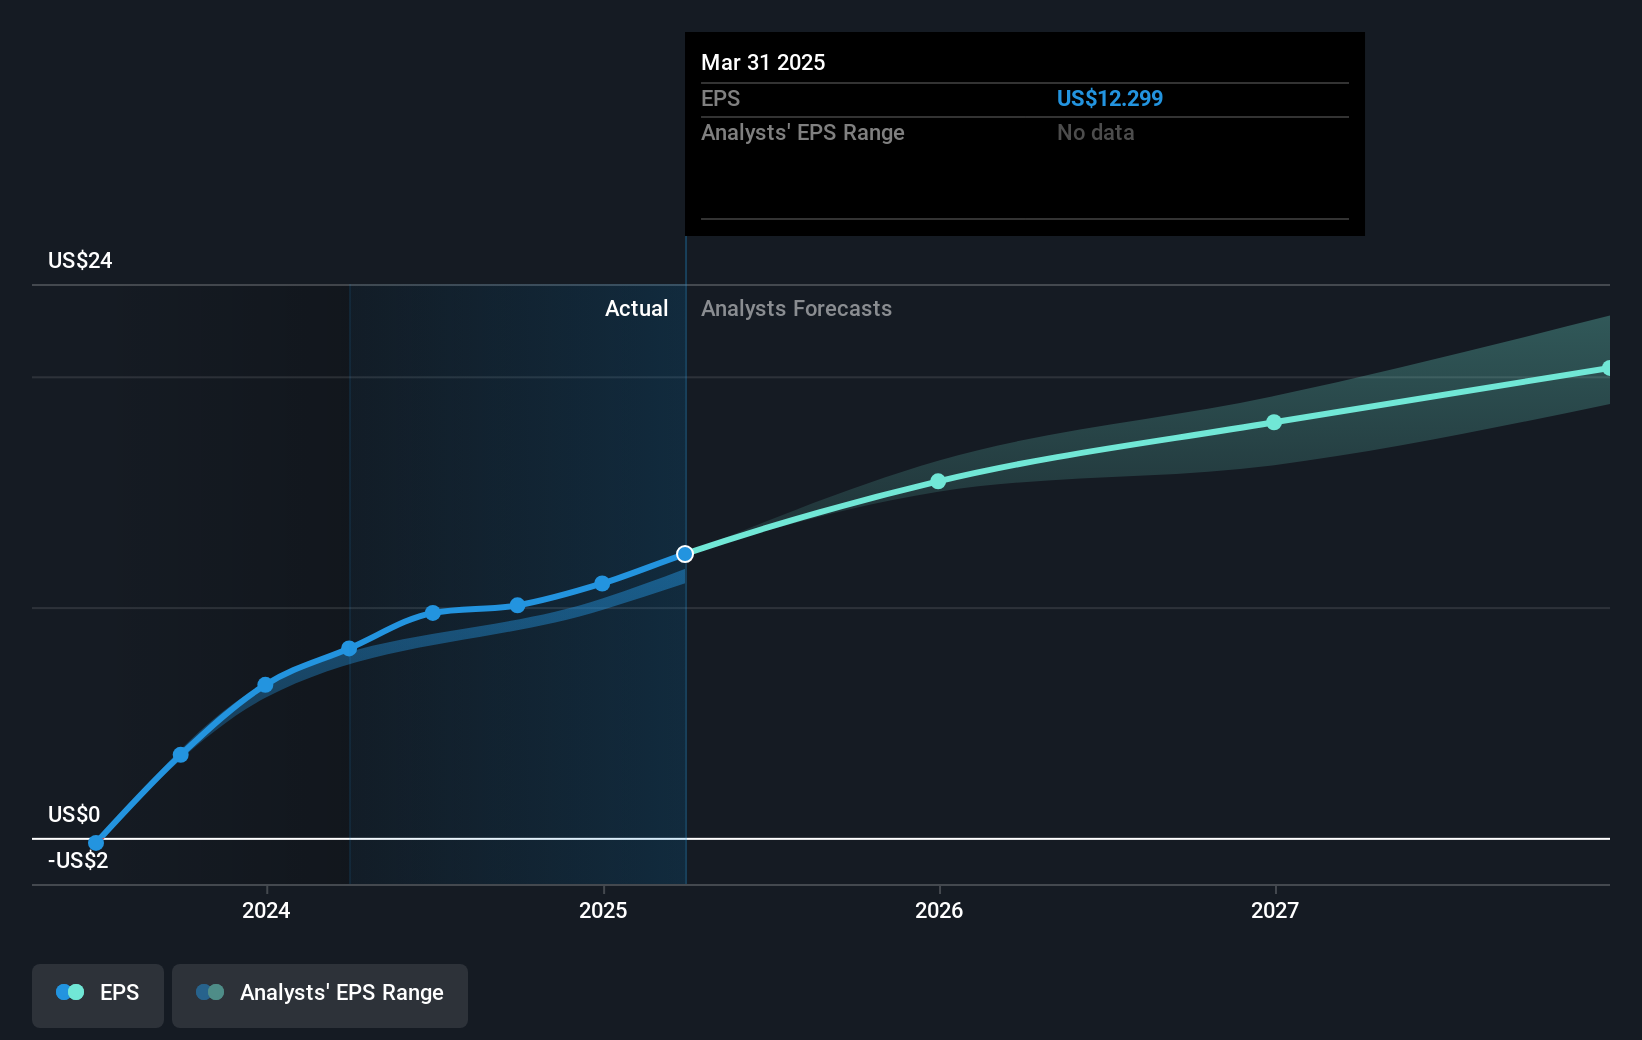Select the EPS point at start of shaded region
The width and height of the screenshot is (1642, 1040).
[349, 649]
